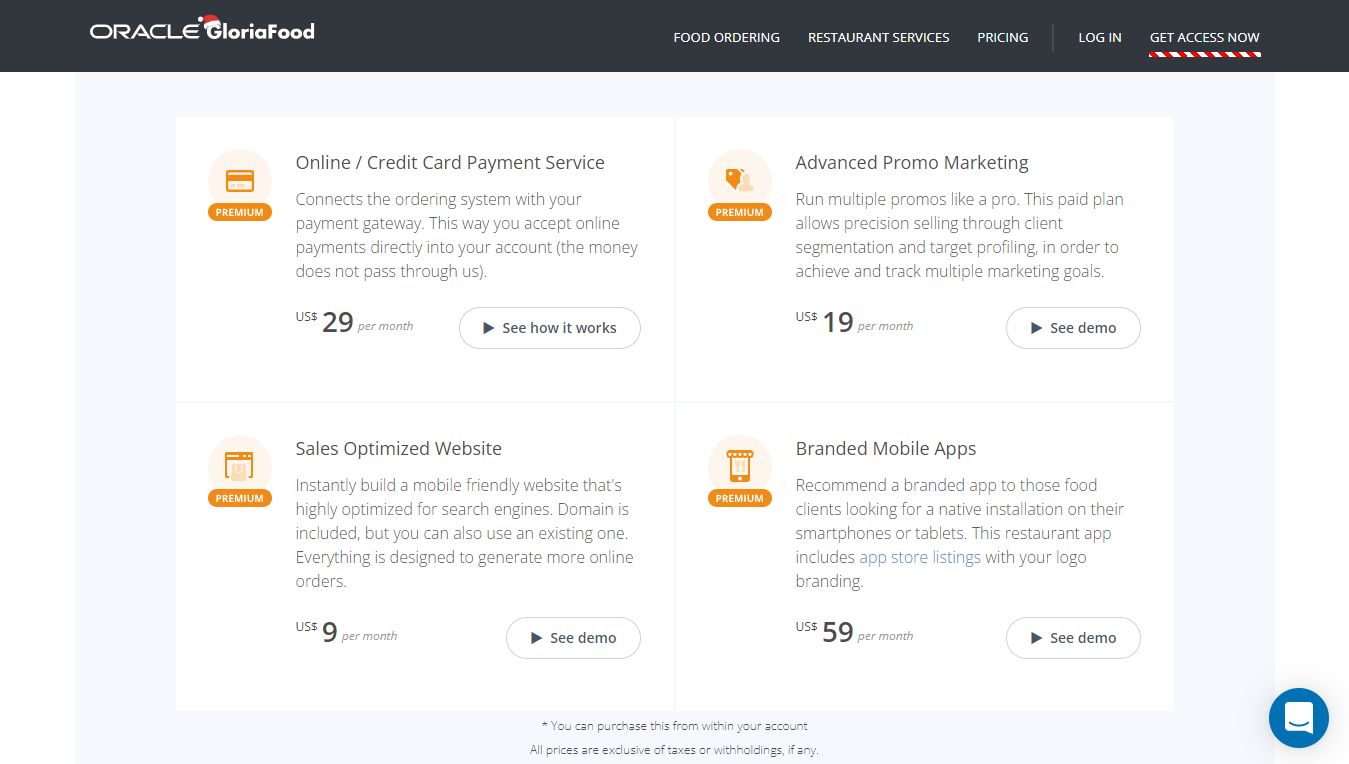Image resolution: width=1349 pixels, height=764 pixels.
Task: Click the PREMIUM badge under the payment icon
Action: pyautogui.click(x=240, y=212)
